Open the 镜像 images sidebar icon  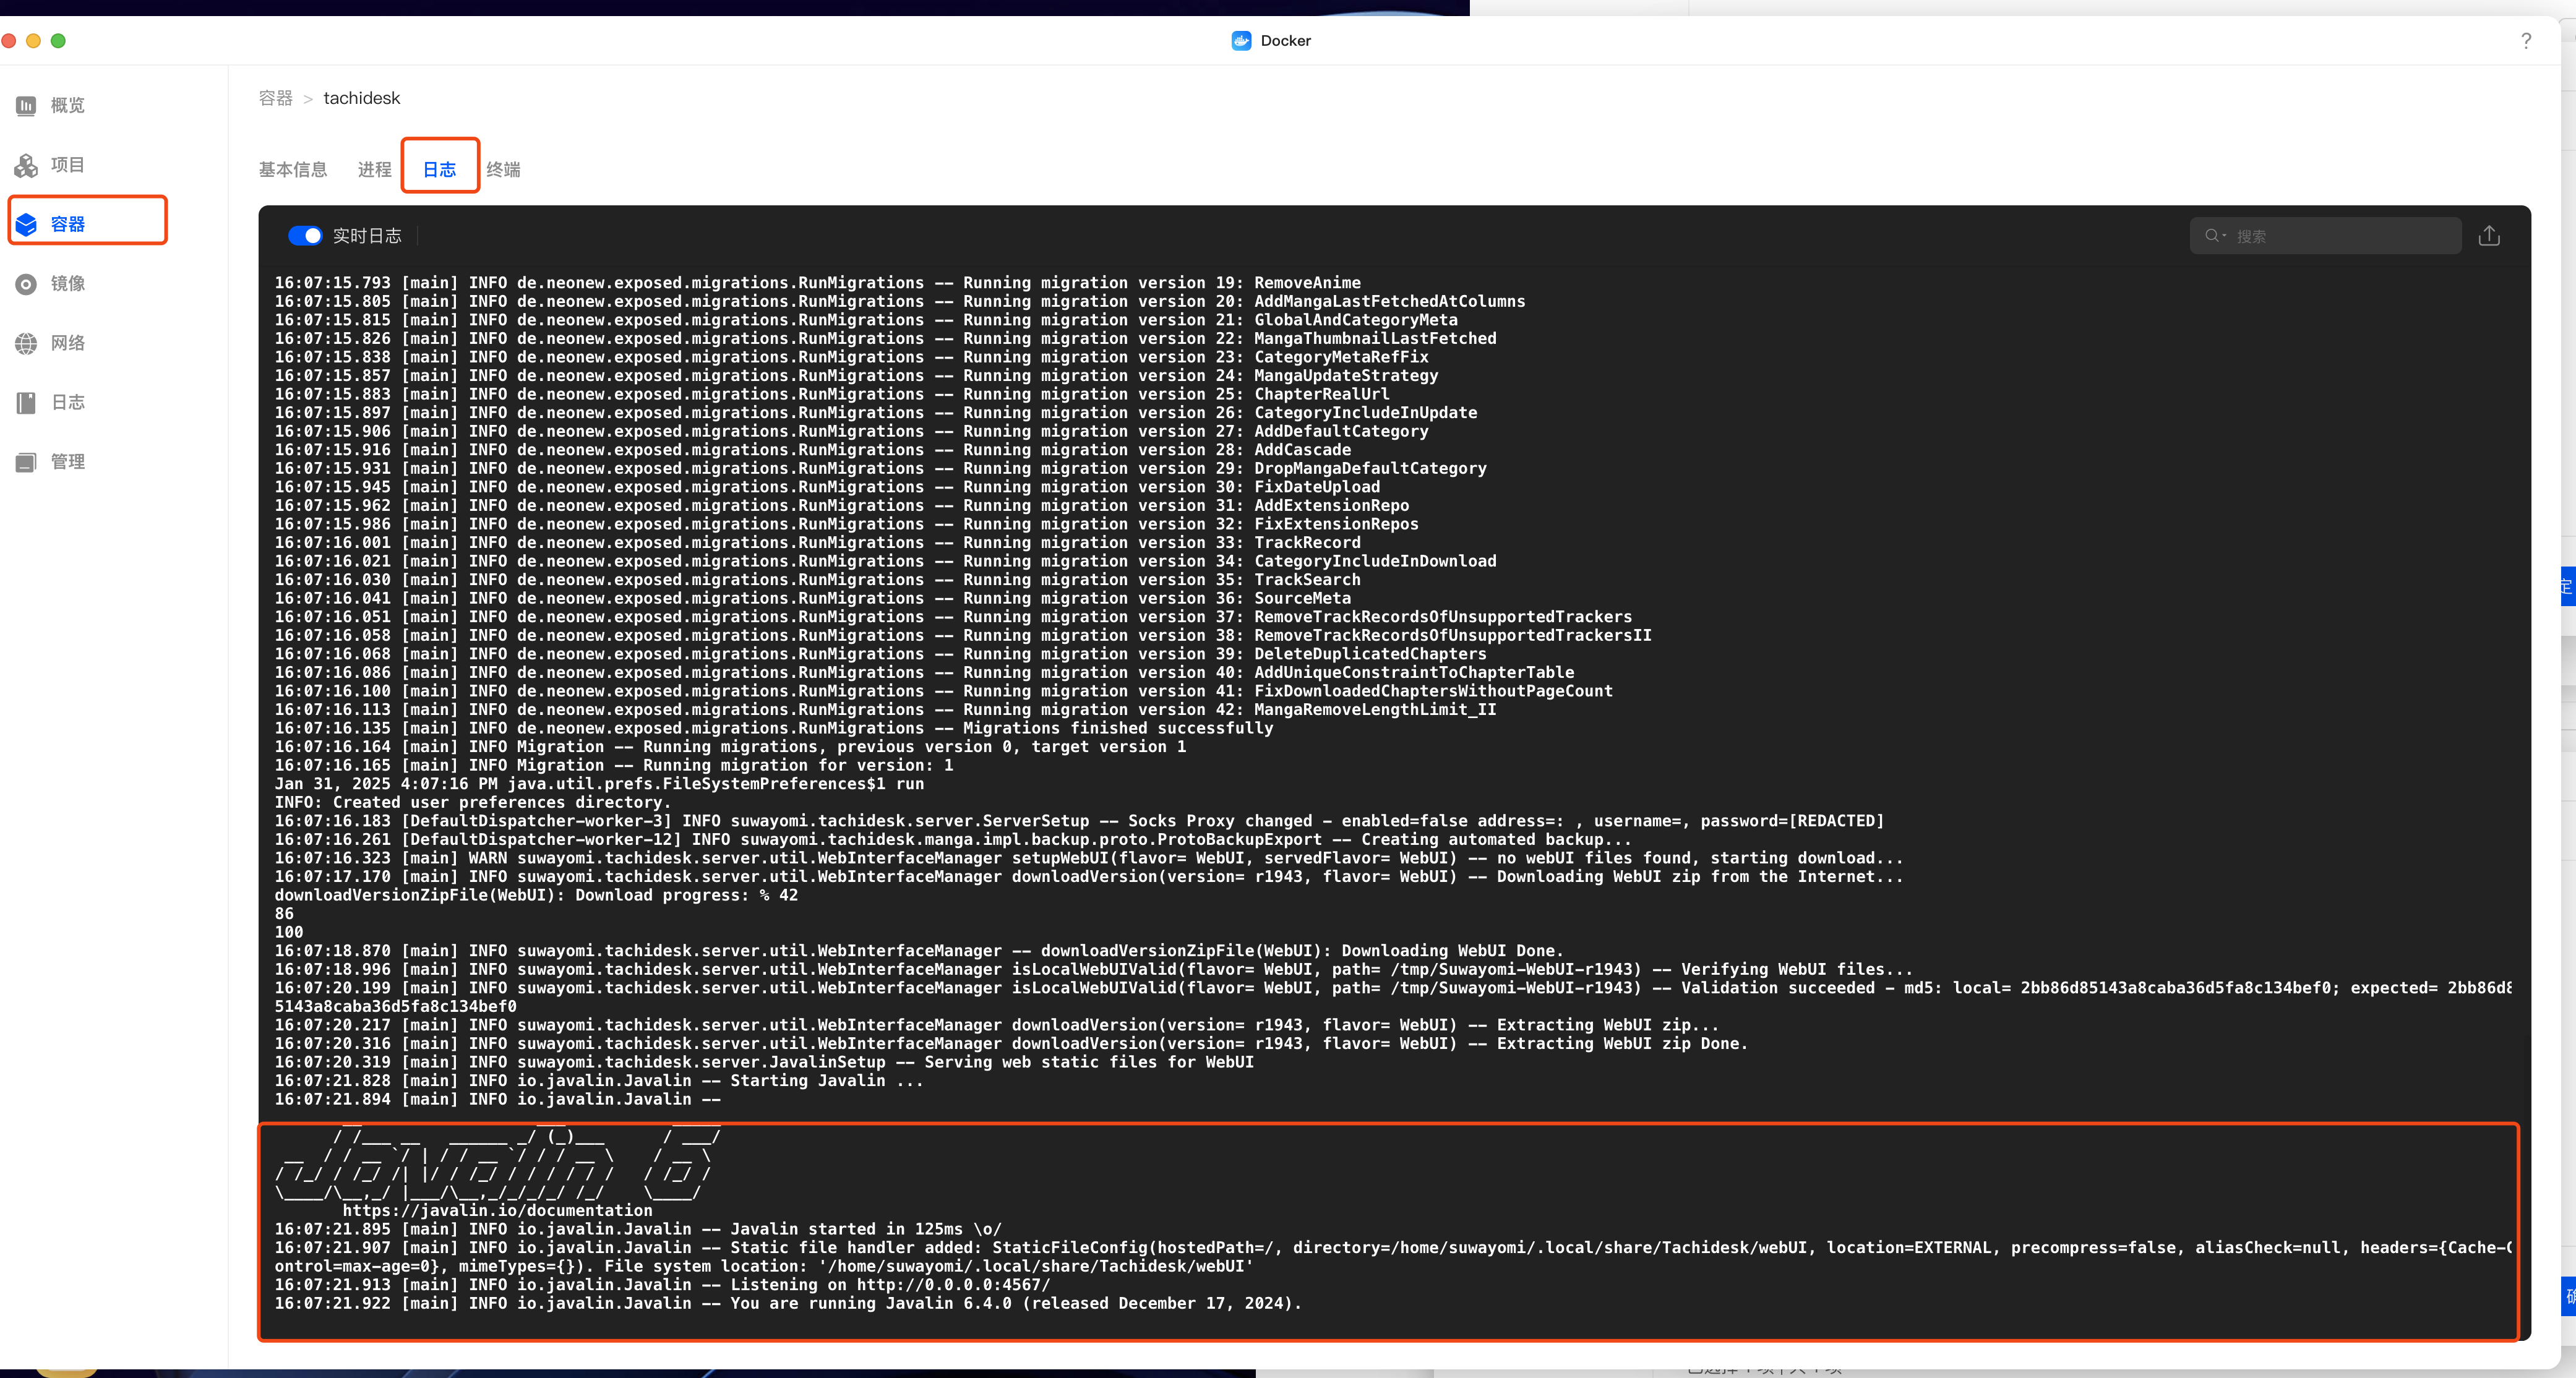tap(26, 284)
